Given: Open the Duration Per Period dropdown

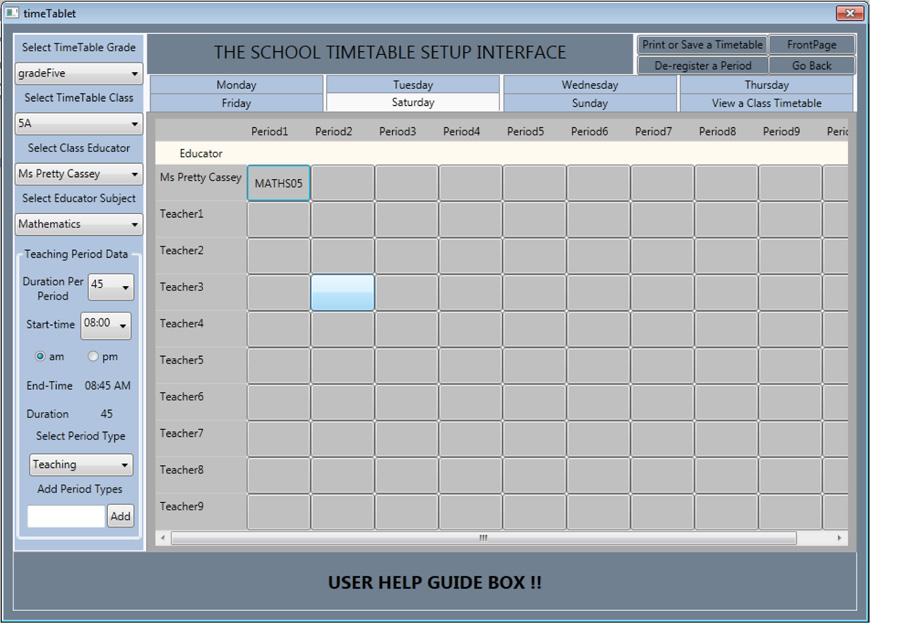Looking at the screenshot, I should [x=112, y=288].
